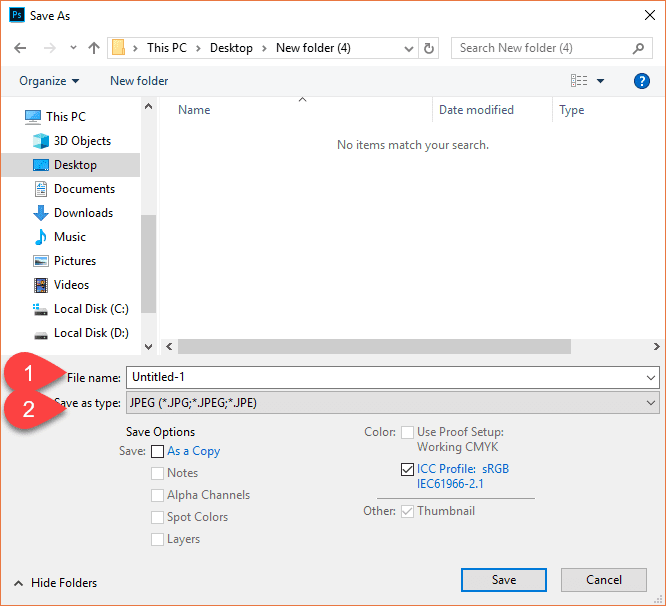
Task: Click the back navigation arrow
Action: (20, 48)
